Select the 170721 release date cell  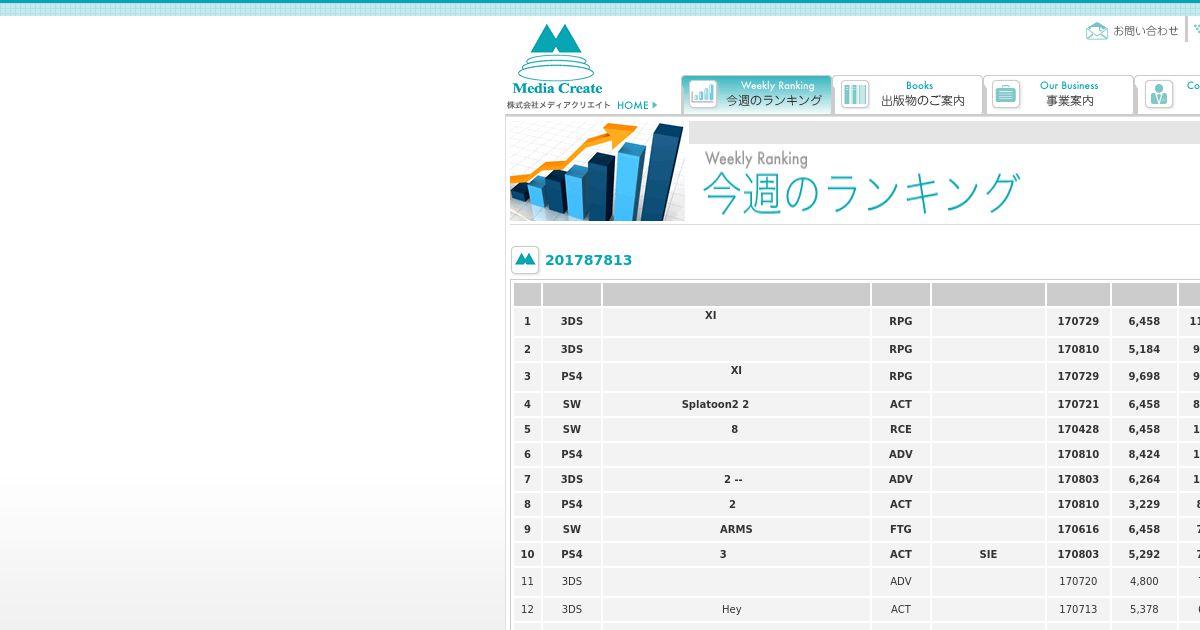[1078, 404]
